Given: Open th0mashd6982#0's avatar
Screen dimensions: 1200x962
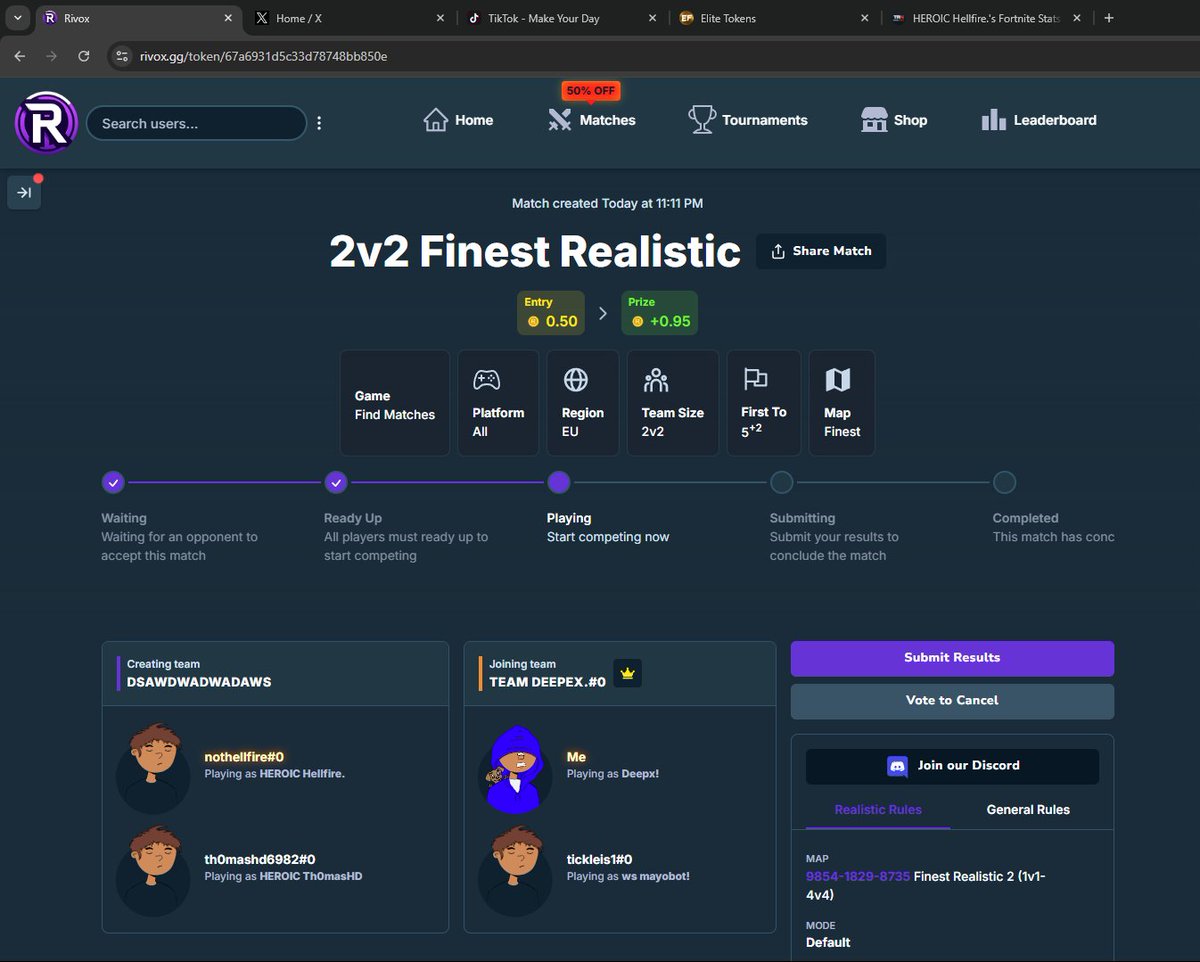Looking at the screenshot, I should click(x=153, y=869).
